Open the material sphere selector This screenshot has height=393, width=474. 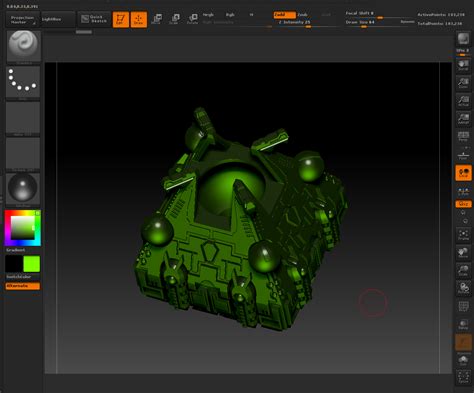[x=23, y=189]
